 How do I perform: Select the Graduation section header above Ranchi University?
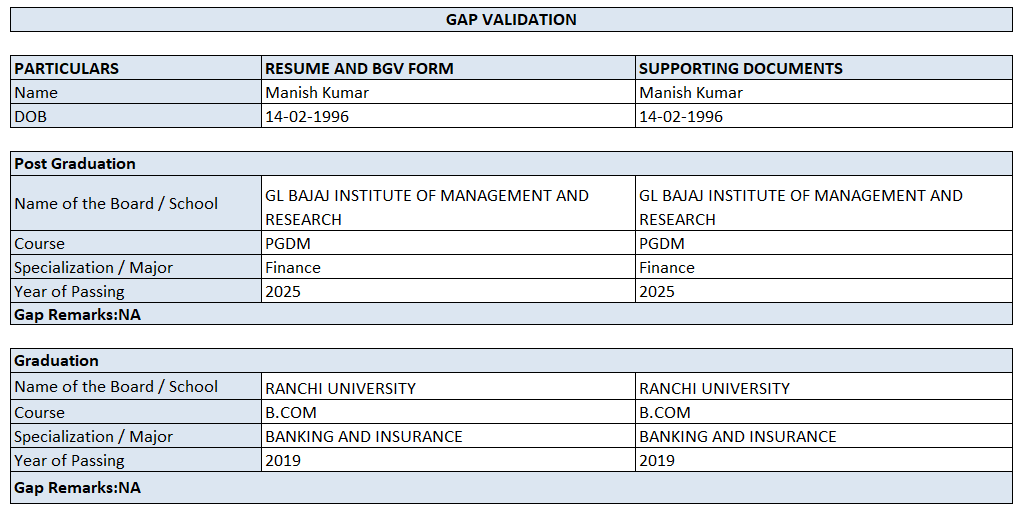click(57, 361)
